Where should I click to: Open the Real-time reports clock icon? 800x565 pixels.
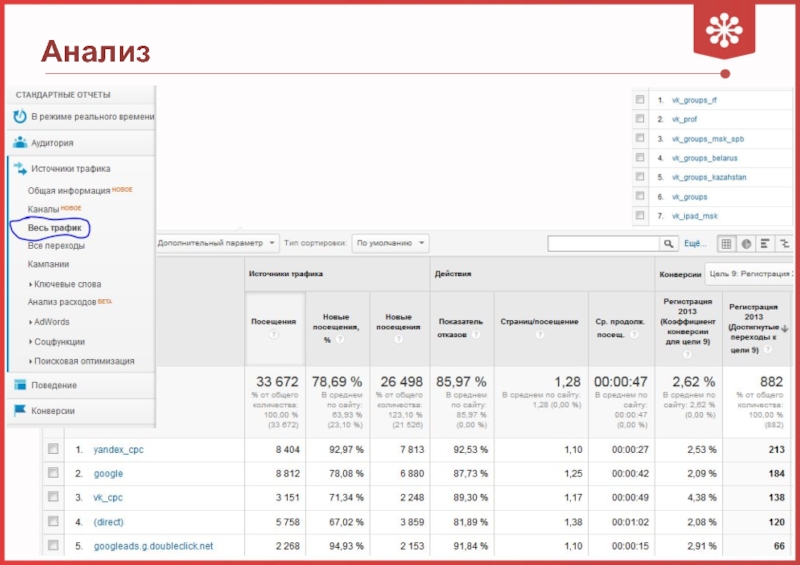click(19, 117)
